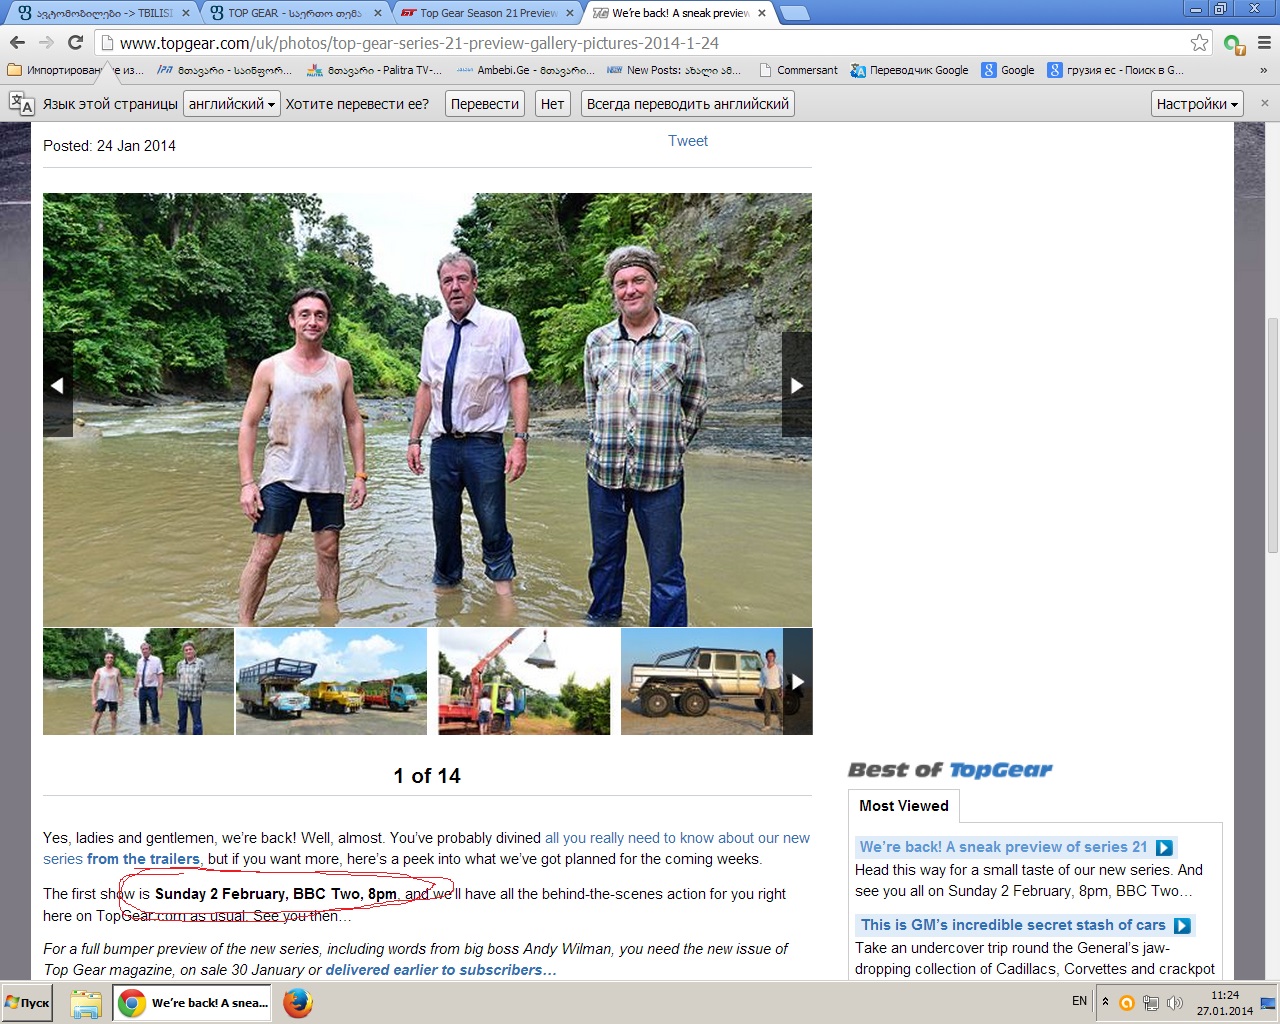Screen dimensions: 1280x1024
Task: Open the New Posts bookmark
Action: pos(675,70)
